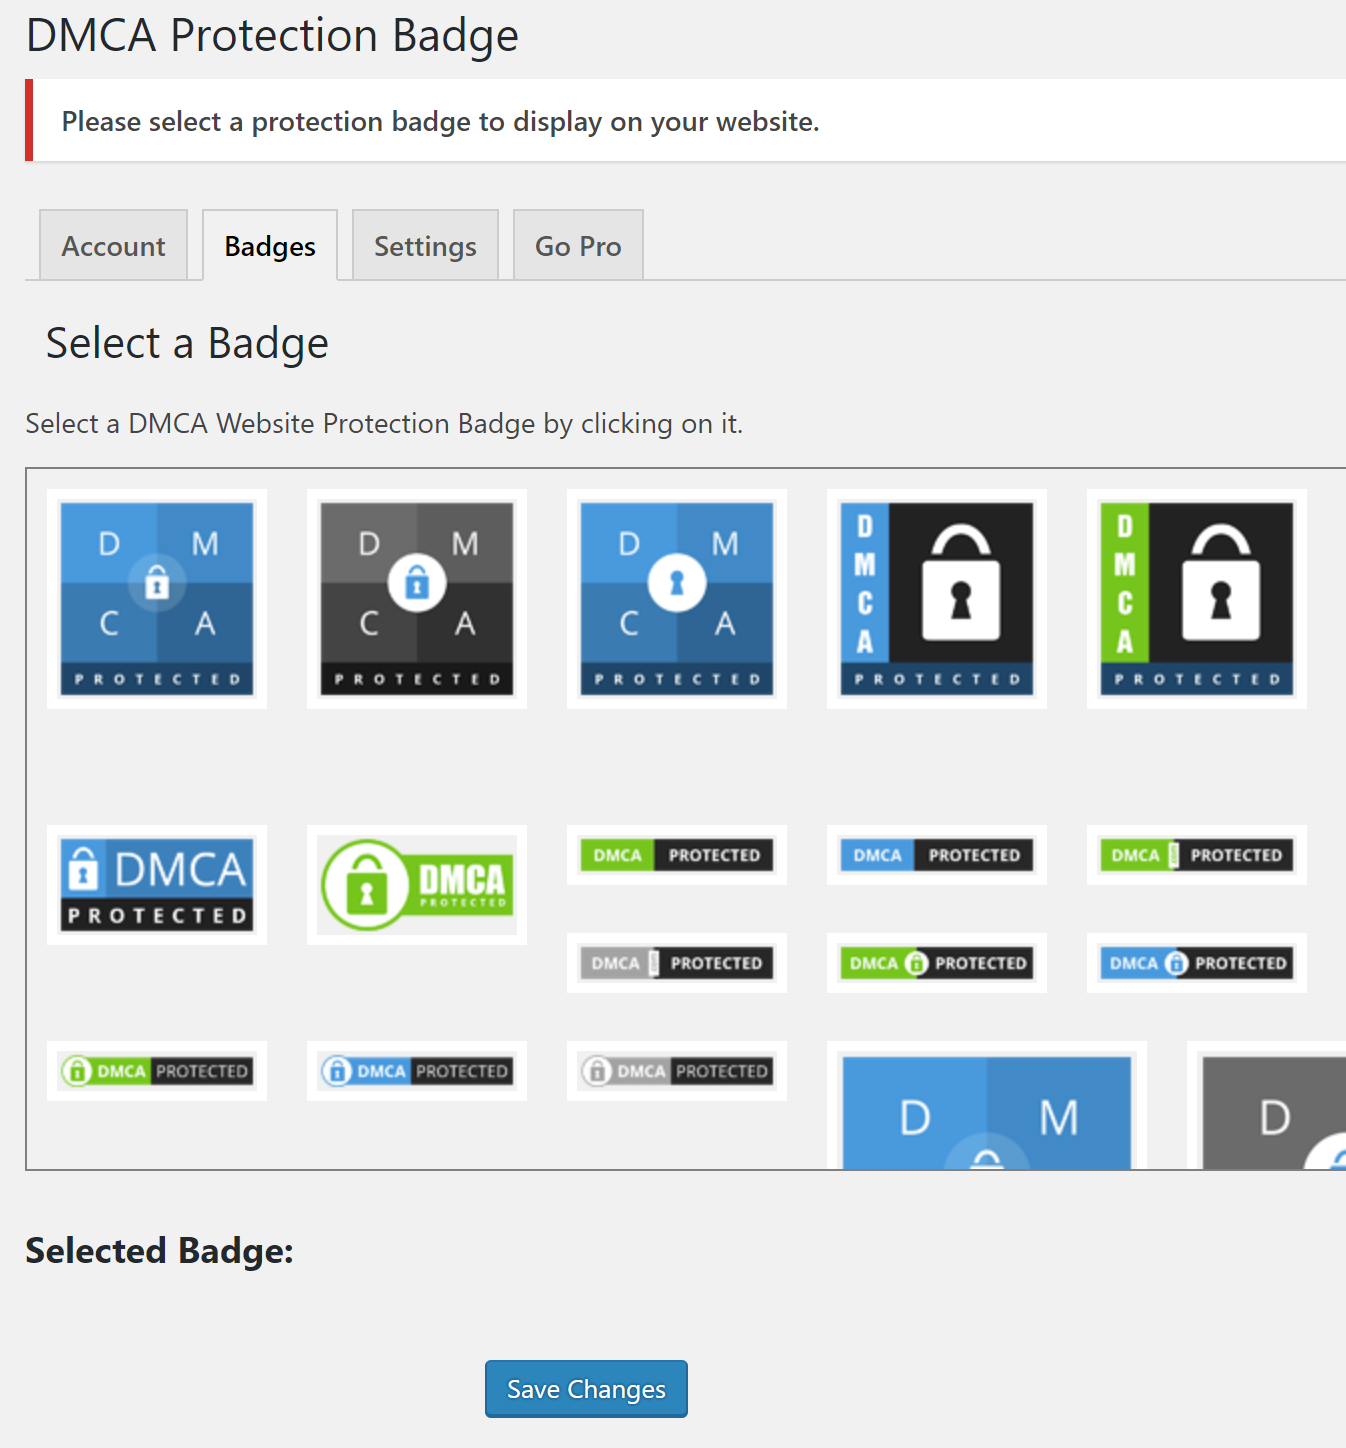Pick the round green padlock DMCA badge
This screenshot has width=1346, height=1448.
tap(417, 885)
